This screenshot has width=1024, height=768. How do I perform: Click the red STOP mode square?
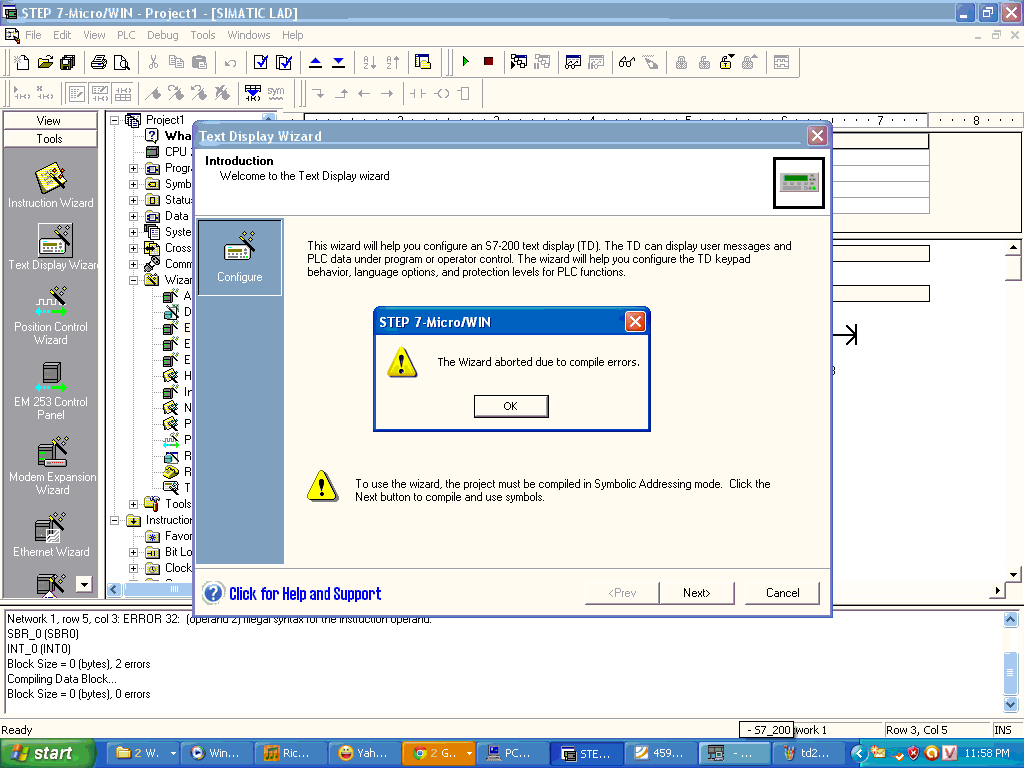488,61
